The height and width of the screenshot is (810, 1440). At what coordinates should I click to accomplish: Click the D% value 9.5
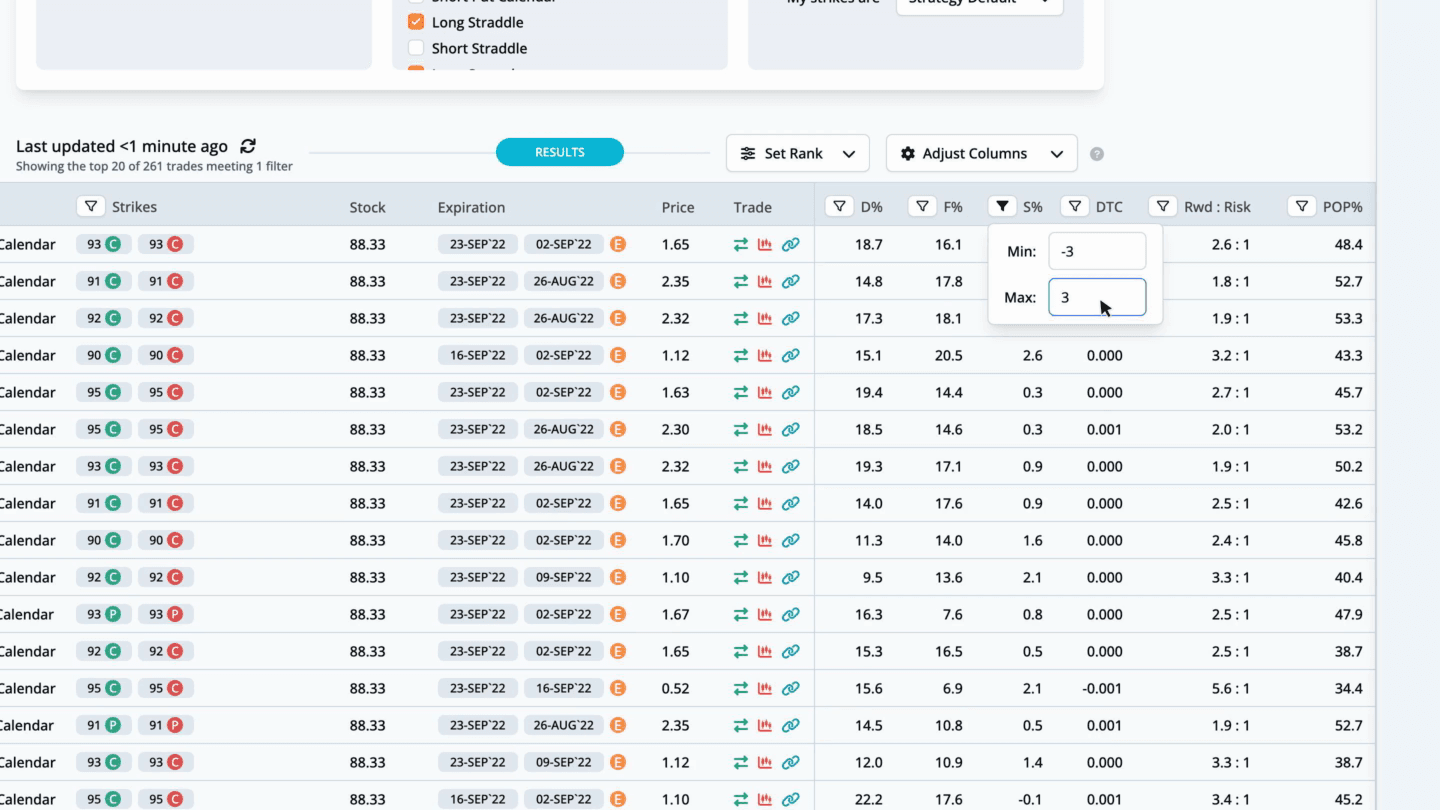pyautogui.click(x=872, y=577)
